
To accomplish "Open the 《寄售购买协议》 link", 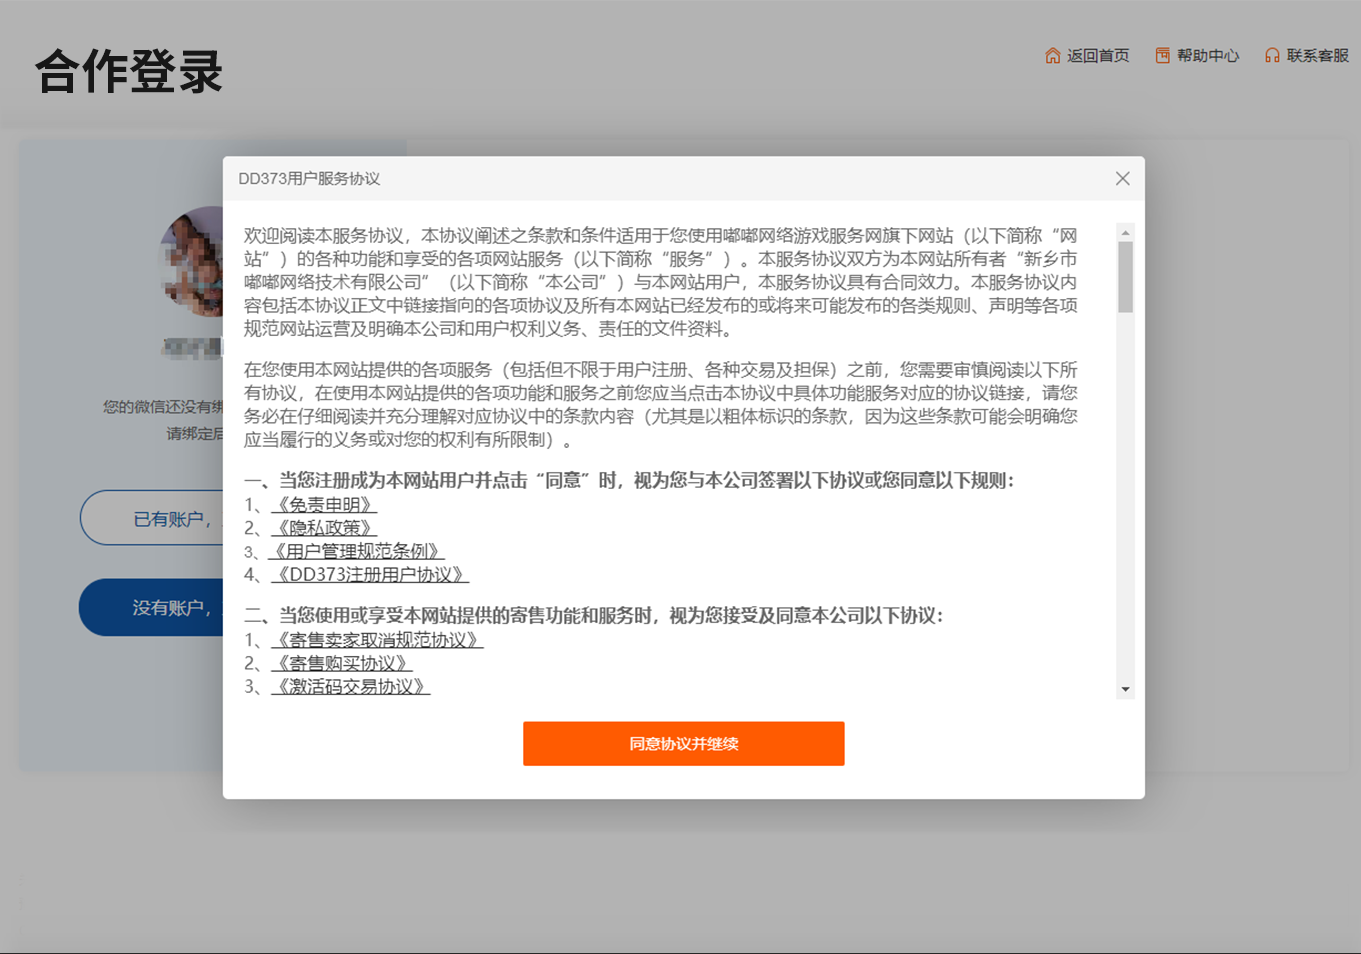I will [x=341, y=663].
